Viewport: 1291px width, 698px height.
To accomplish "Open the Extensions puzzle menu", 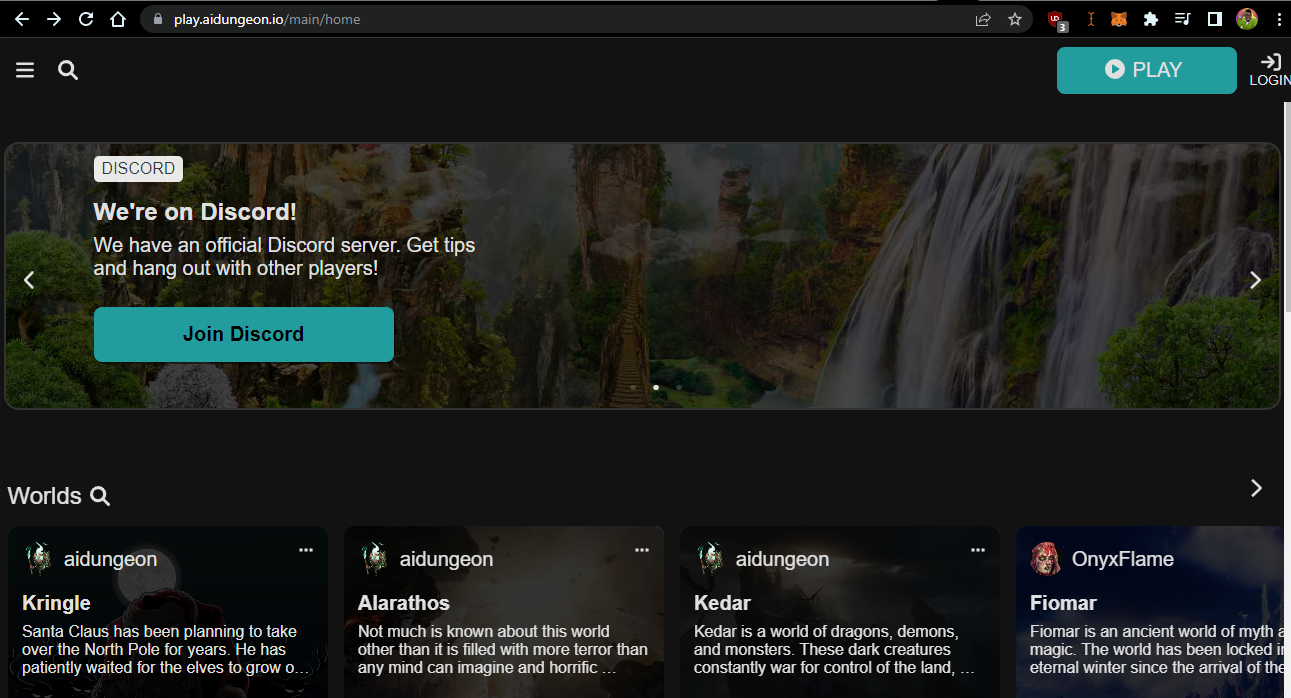I will click(x=1151, y=19).
